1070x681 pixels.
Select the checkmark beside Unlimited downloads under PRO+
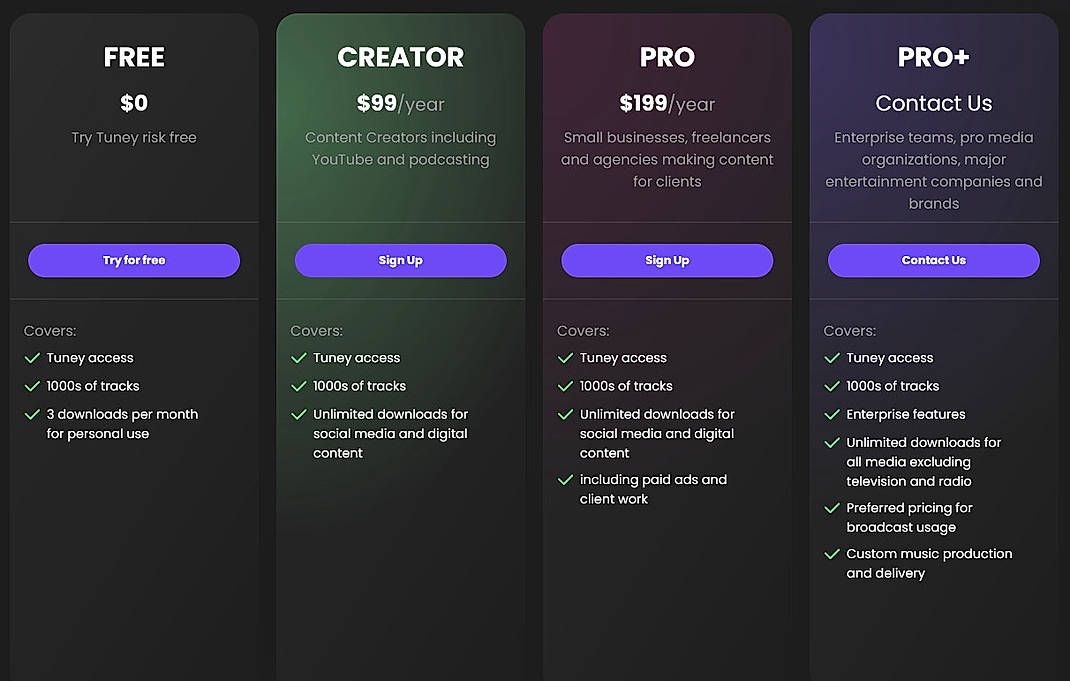[831, 442]
